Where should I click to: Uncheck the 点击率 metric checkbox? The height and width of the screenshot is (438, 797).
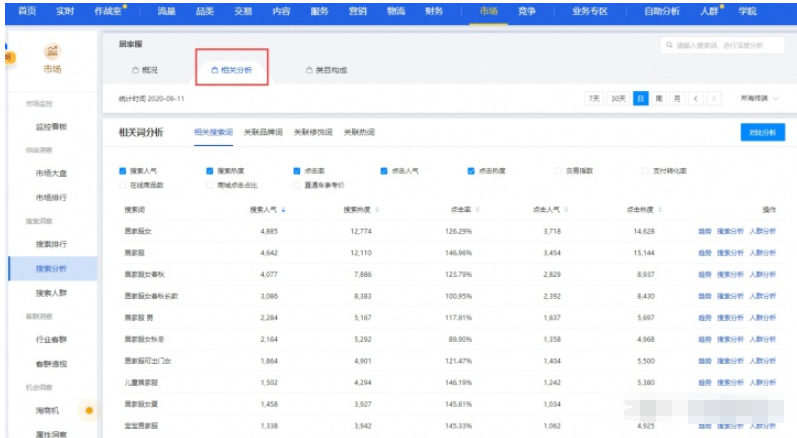[297, 171]
